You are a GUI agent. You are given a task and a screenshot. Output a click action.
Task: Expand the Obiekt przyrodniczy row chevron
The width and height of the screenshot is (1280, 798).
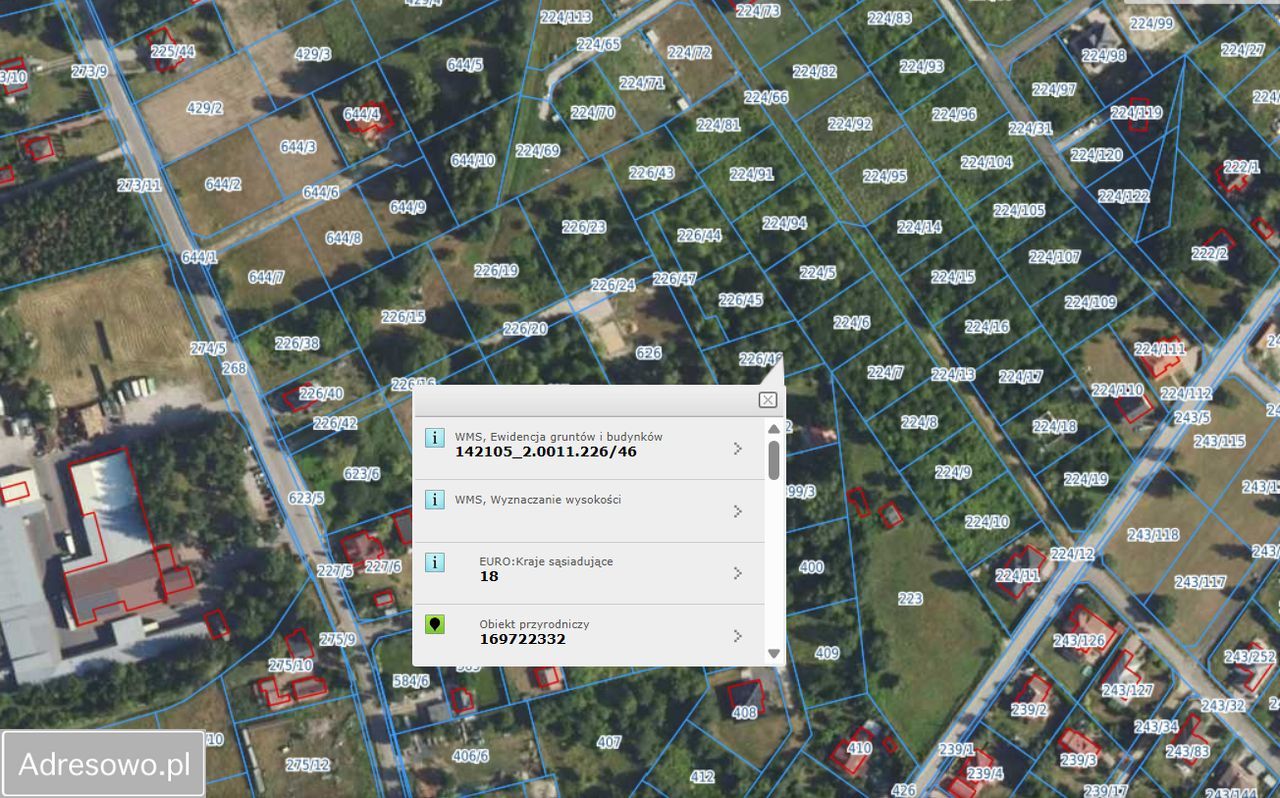[x=738, y=636]
